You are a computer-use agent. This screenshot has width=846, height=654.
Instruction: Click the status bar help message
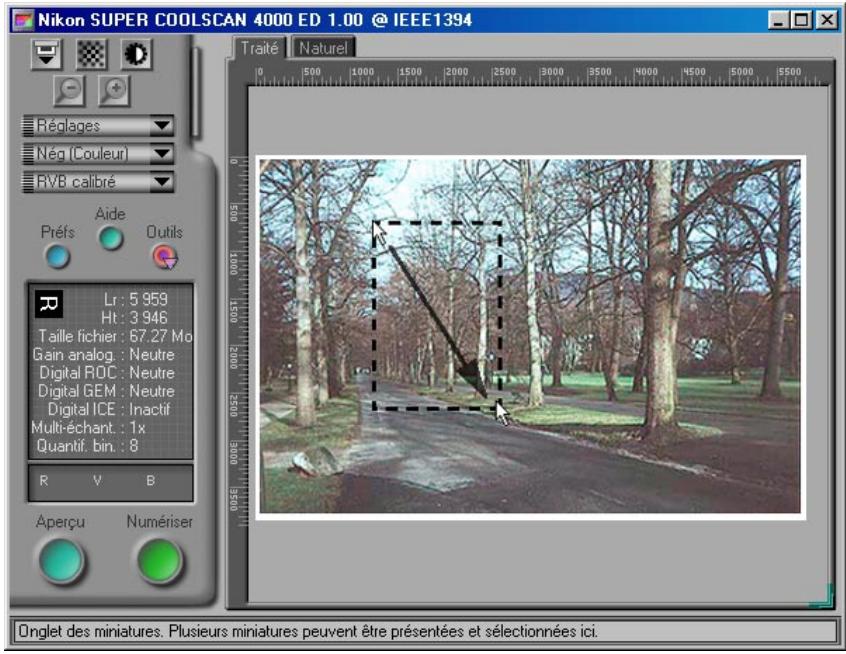[x=309, y=631]
